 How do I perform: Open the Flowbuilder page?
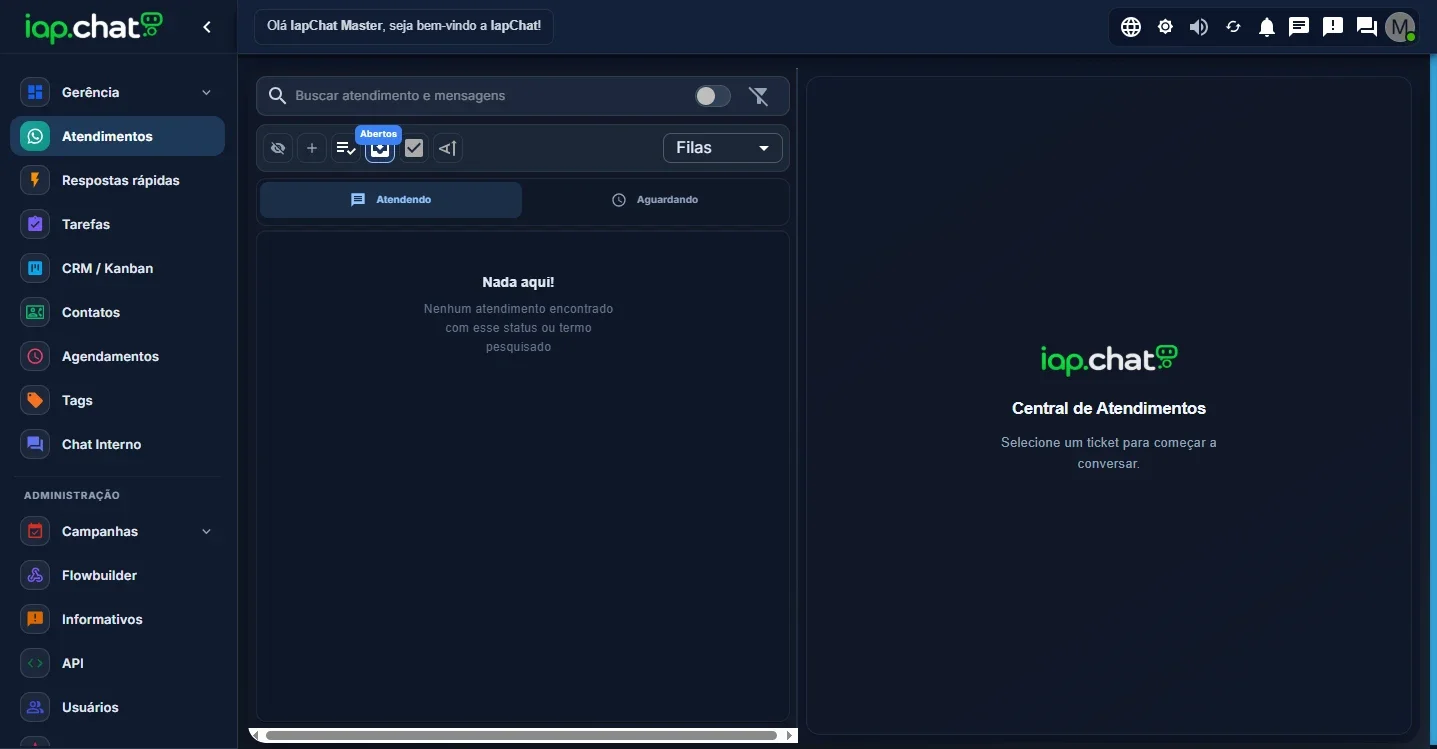(x=117, y=575)
